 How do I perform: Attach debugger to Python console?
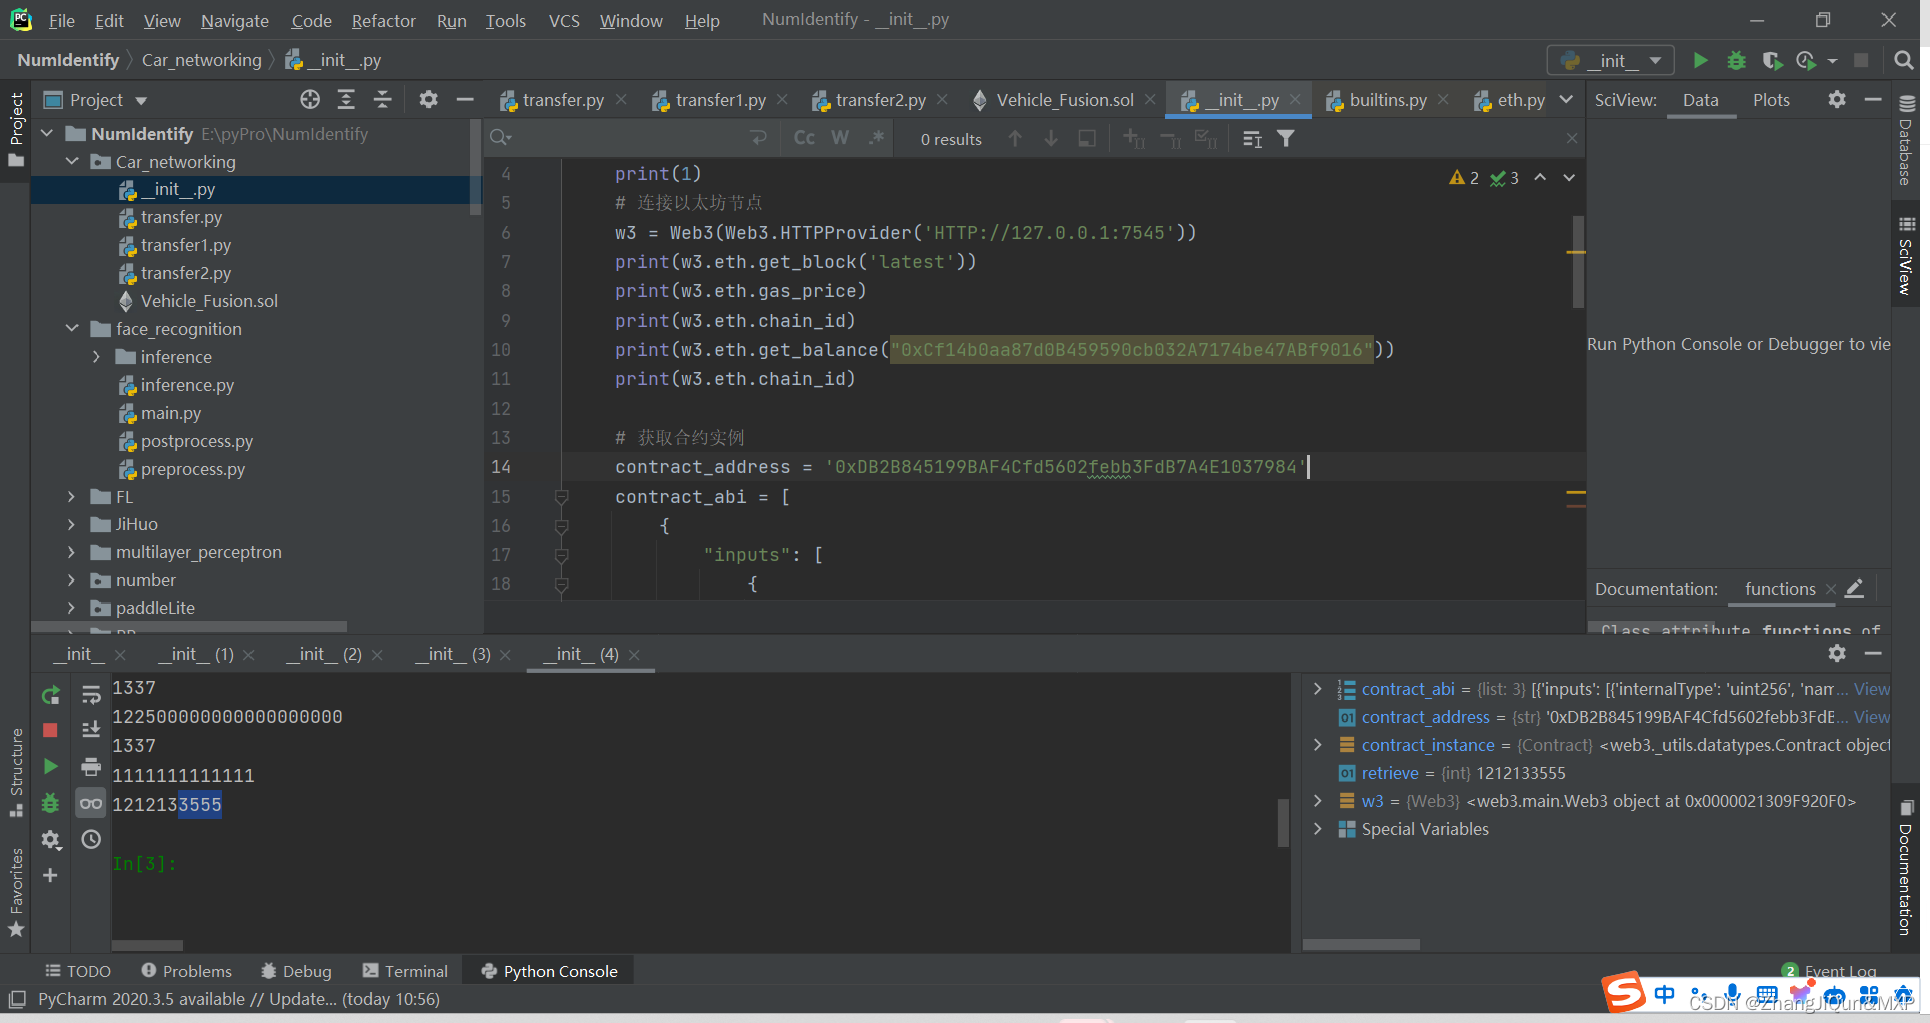click(x=50, y=803)
